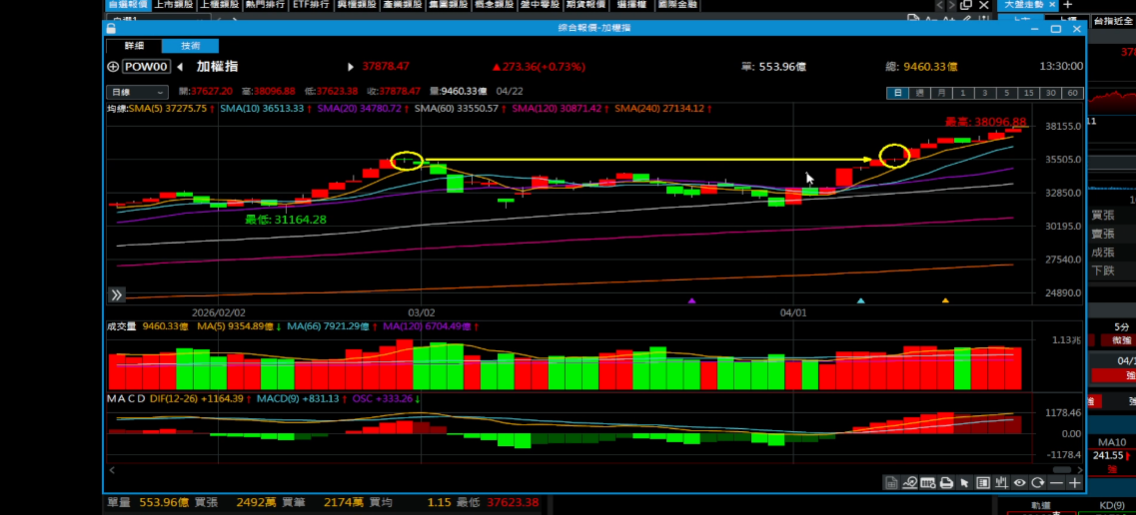Select the arrow cursor tool in the chart toolbar
Viewport: 1136px width, 515px height.
tap(964, 483)
